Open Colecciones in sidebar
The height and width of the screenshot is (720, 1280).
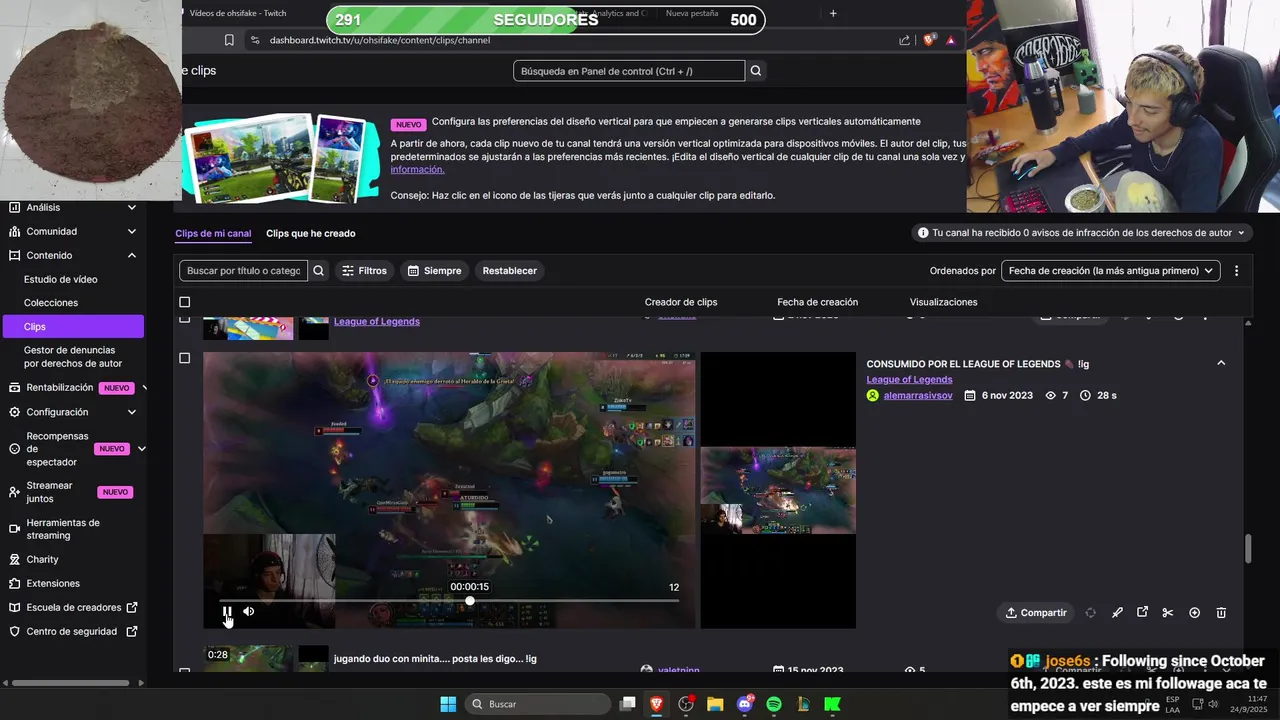click(x=51, y=303)
